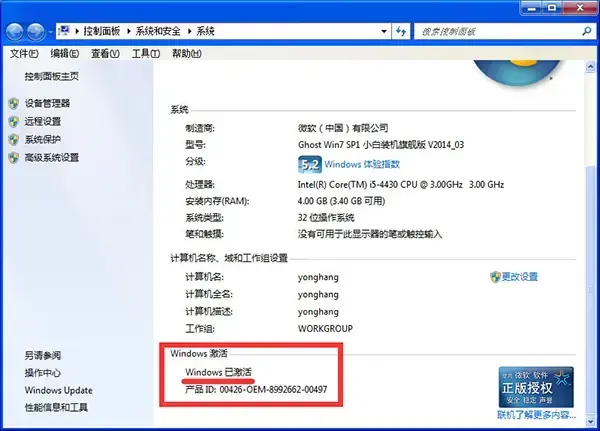This screenshot has width=600, height=431.
Task: Open the 帮助(H) menu
Action: 187,54
